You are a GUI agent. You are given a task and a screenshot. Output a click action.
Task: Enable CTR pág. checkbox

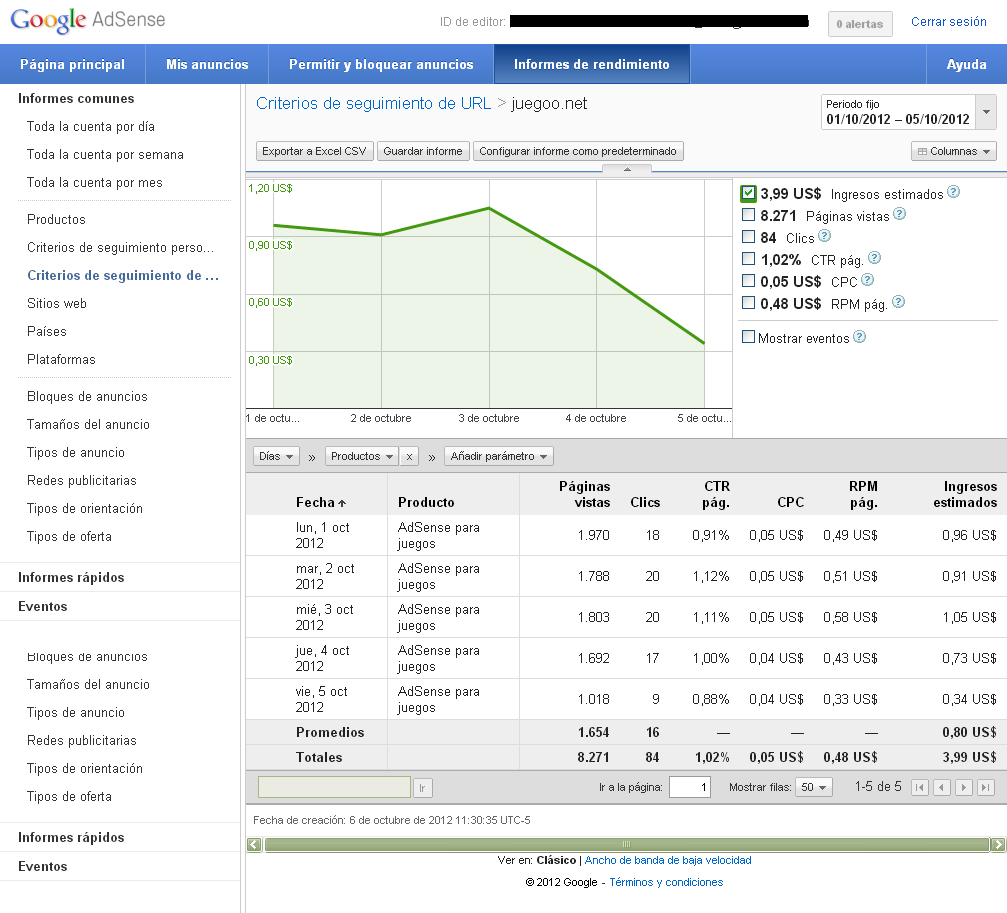point(748,258)
